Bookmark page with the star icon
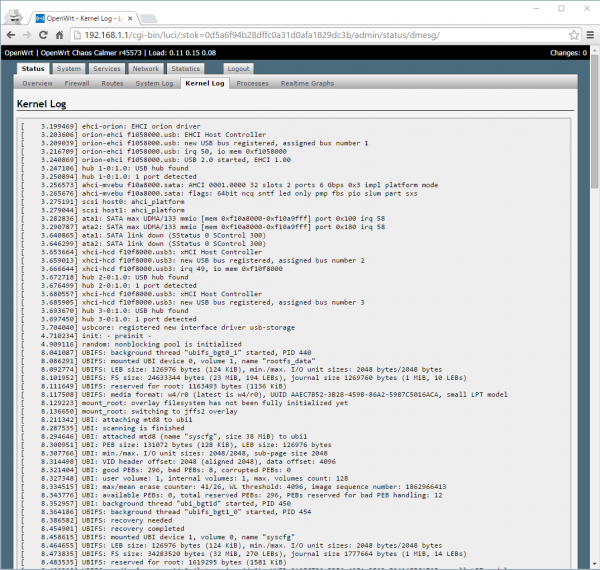Viewport: 600px width, 570px height. 564,34
